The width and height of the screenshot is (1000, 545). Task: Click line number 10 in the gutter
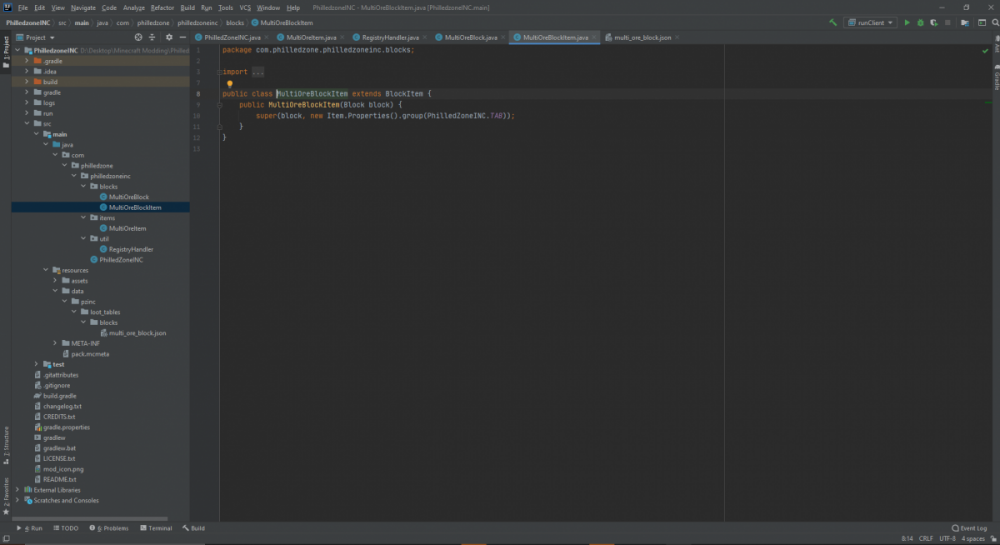click(196, 116)
